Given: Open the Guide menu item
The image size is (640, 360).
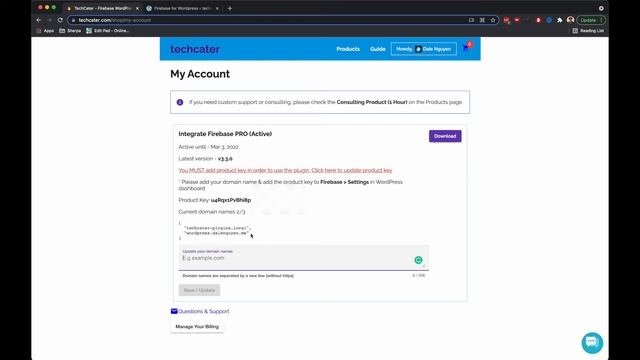Looking at the screenshot, I should point(378,49).
